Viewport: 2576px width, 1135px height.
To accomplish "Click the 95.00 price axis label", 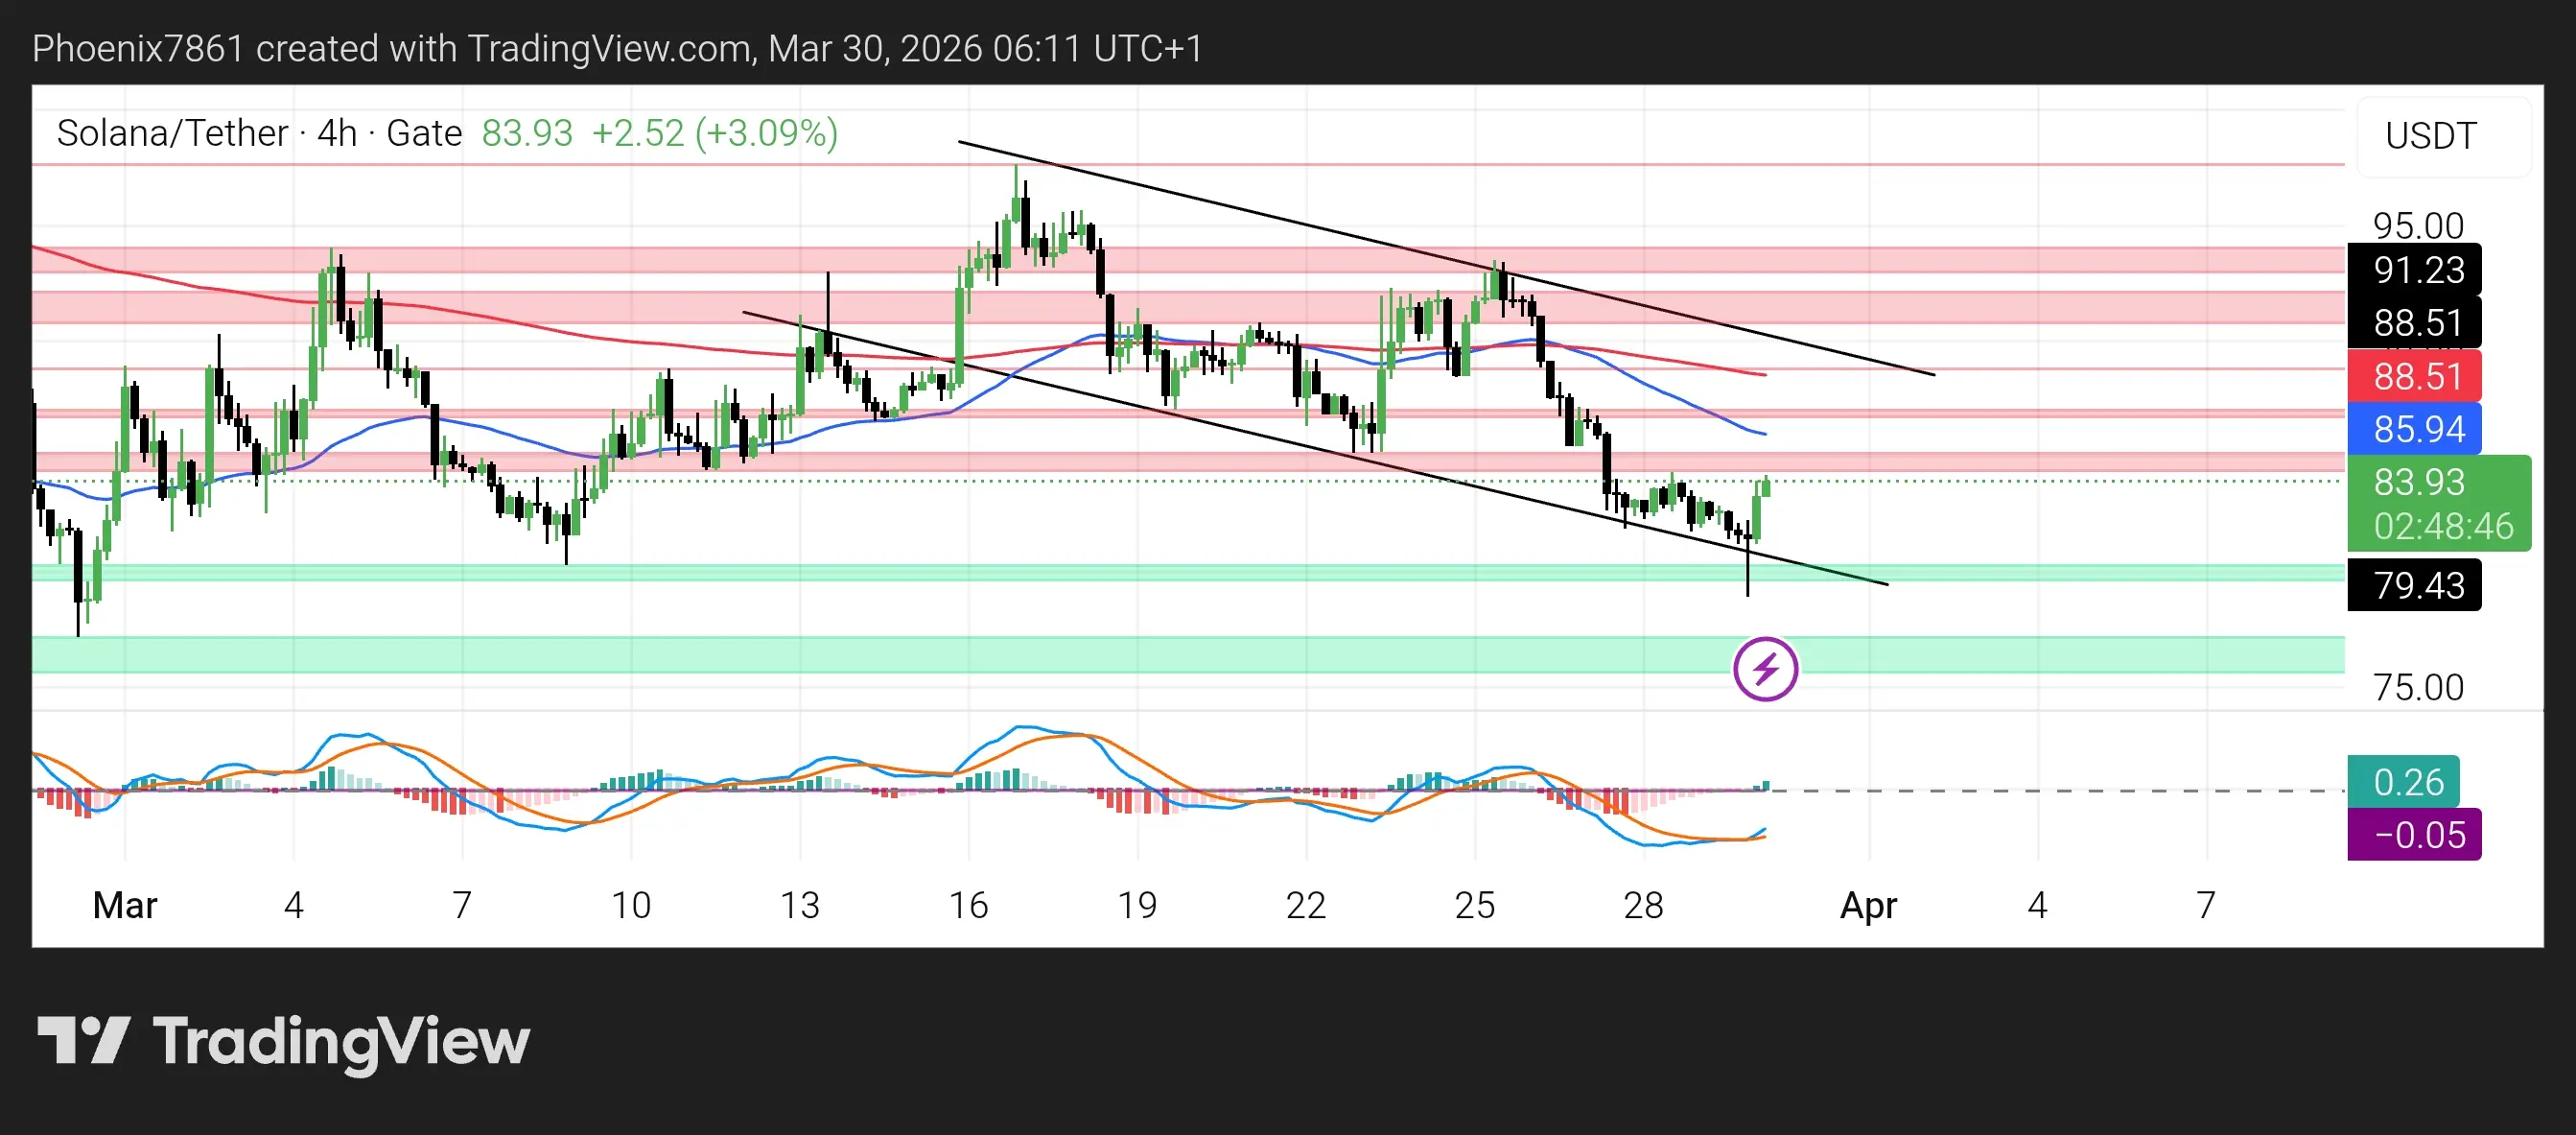I will click(2418, 226).
